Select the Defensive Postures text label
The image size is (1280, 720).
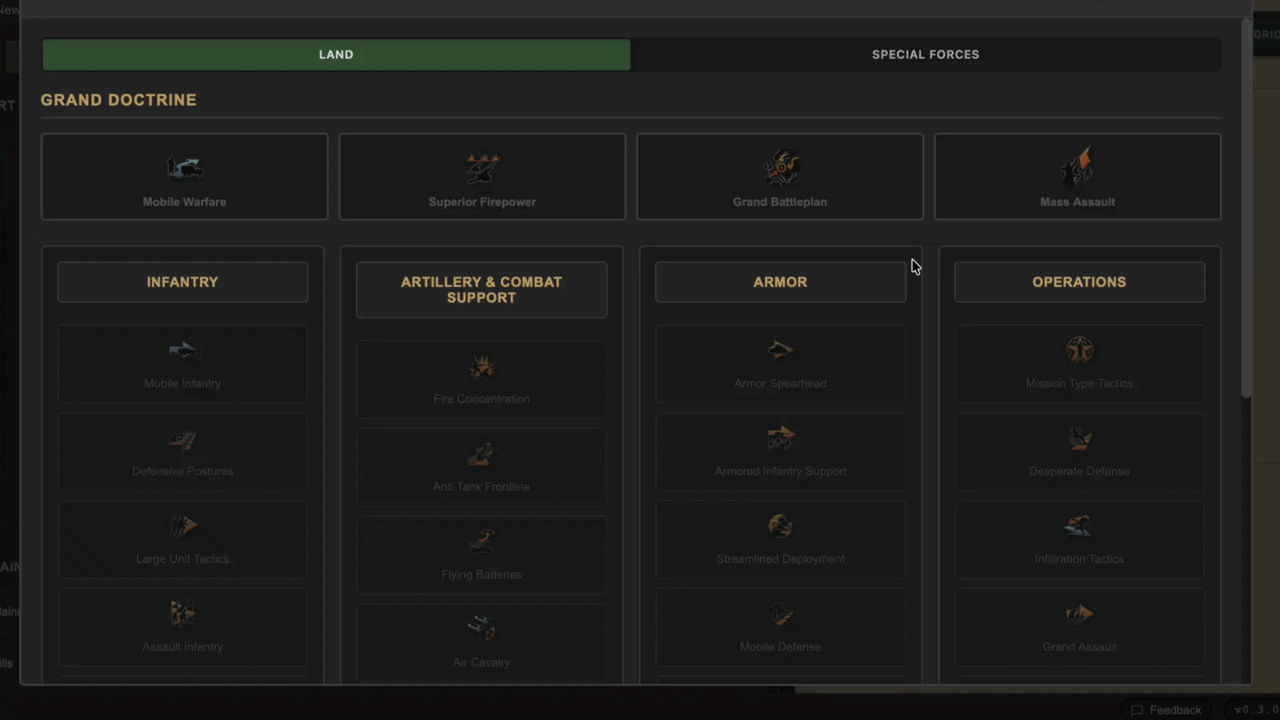[x=182, y=472]
